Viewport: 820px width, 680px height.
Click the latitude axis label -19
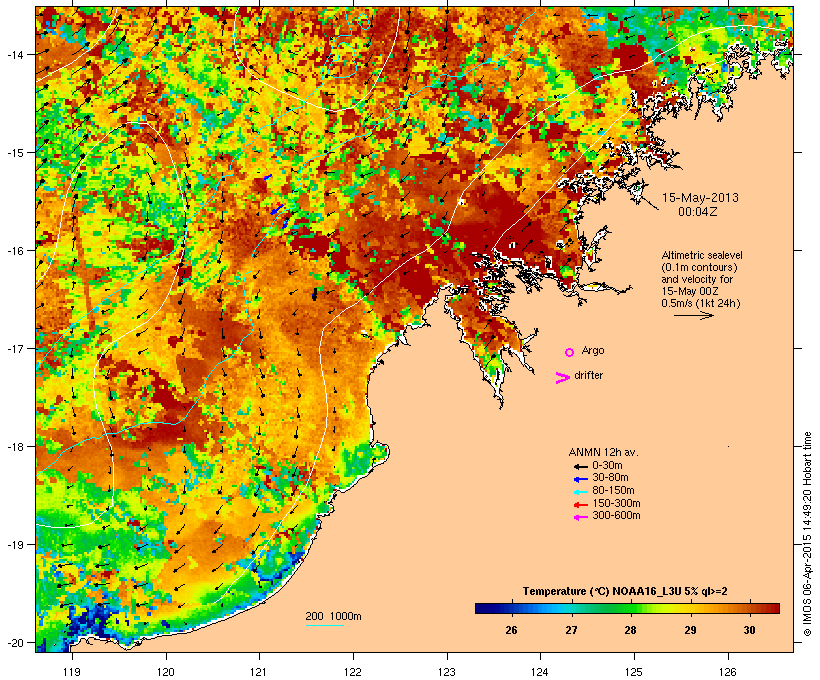[14, 545]
